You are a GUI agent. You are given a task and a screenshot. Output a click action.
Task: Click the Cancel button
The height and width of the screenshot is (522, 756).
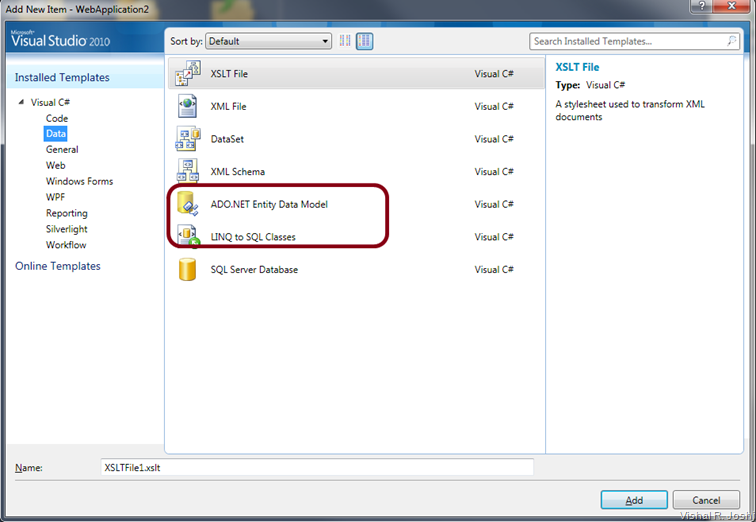coord(706,500)
